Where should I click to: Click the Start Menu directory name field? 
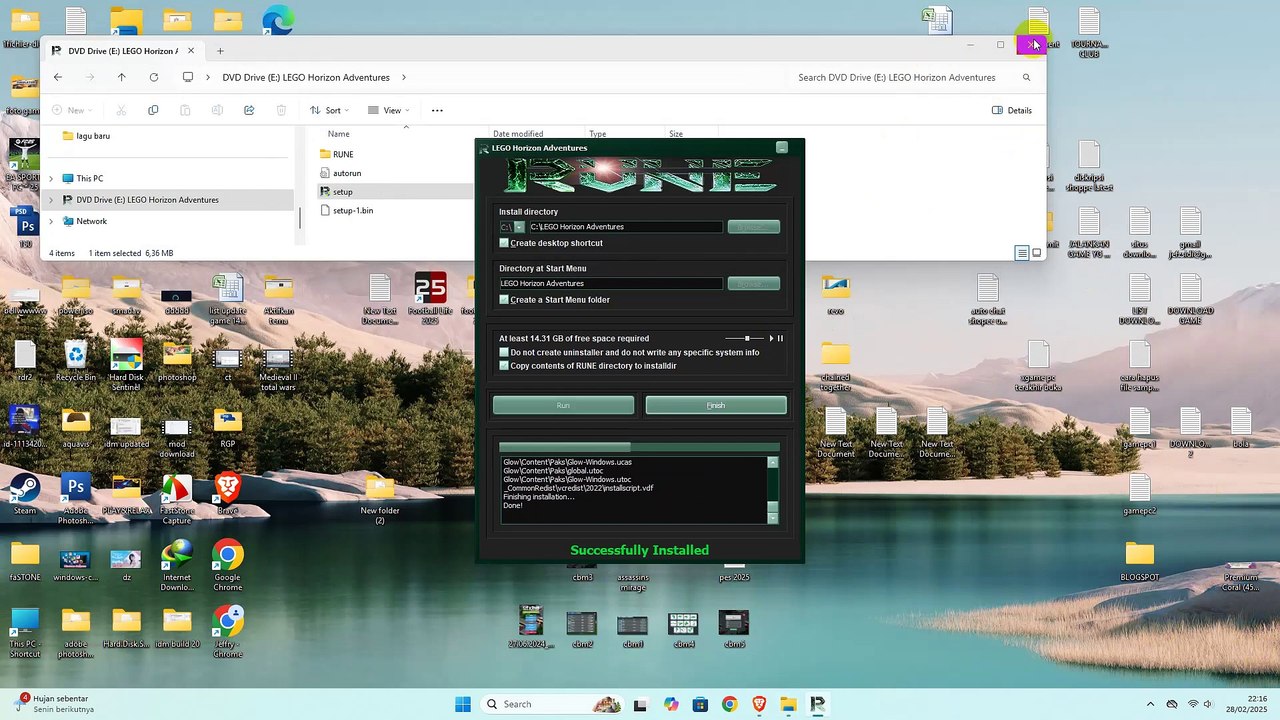click(x=610, y=284)
